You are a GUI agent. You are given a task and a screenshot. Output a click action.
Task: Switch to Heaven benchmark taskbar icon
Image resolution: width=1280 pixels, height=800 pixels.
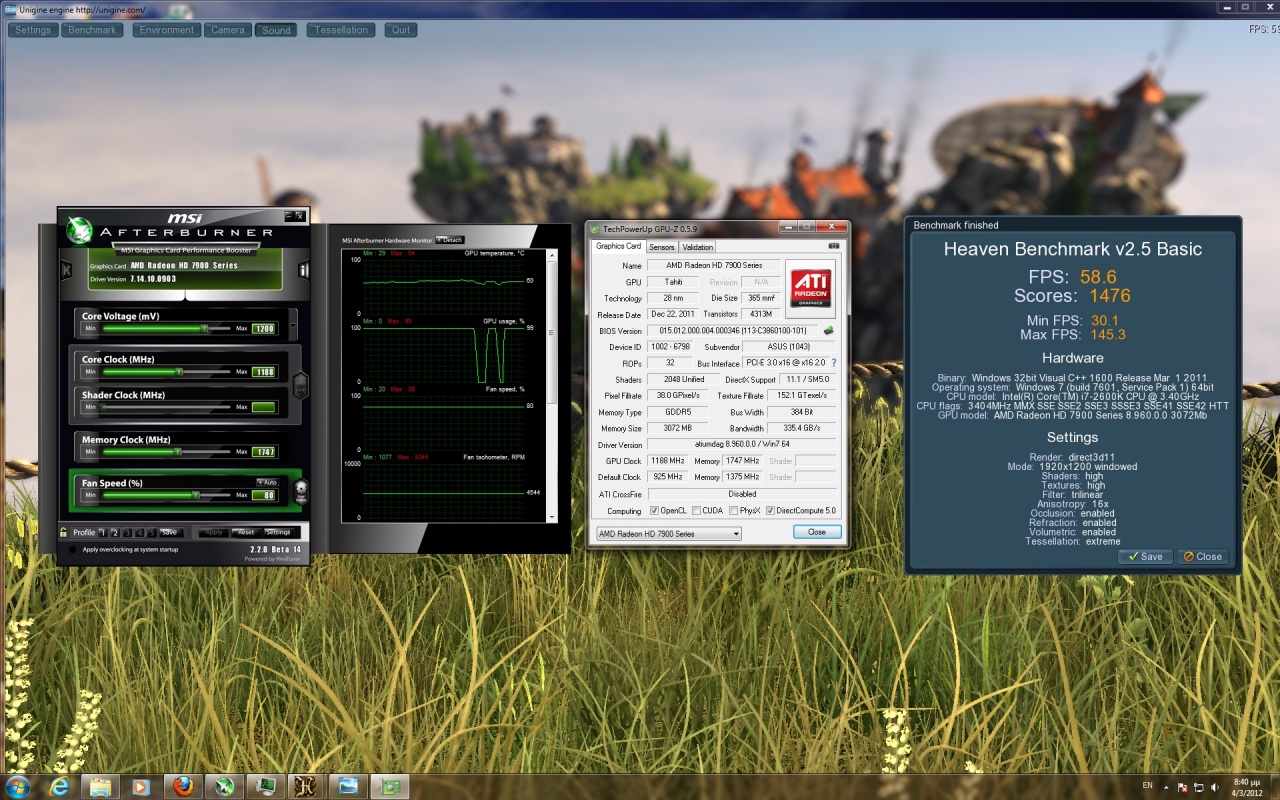[x=305, y=787]
